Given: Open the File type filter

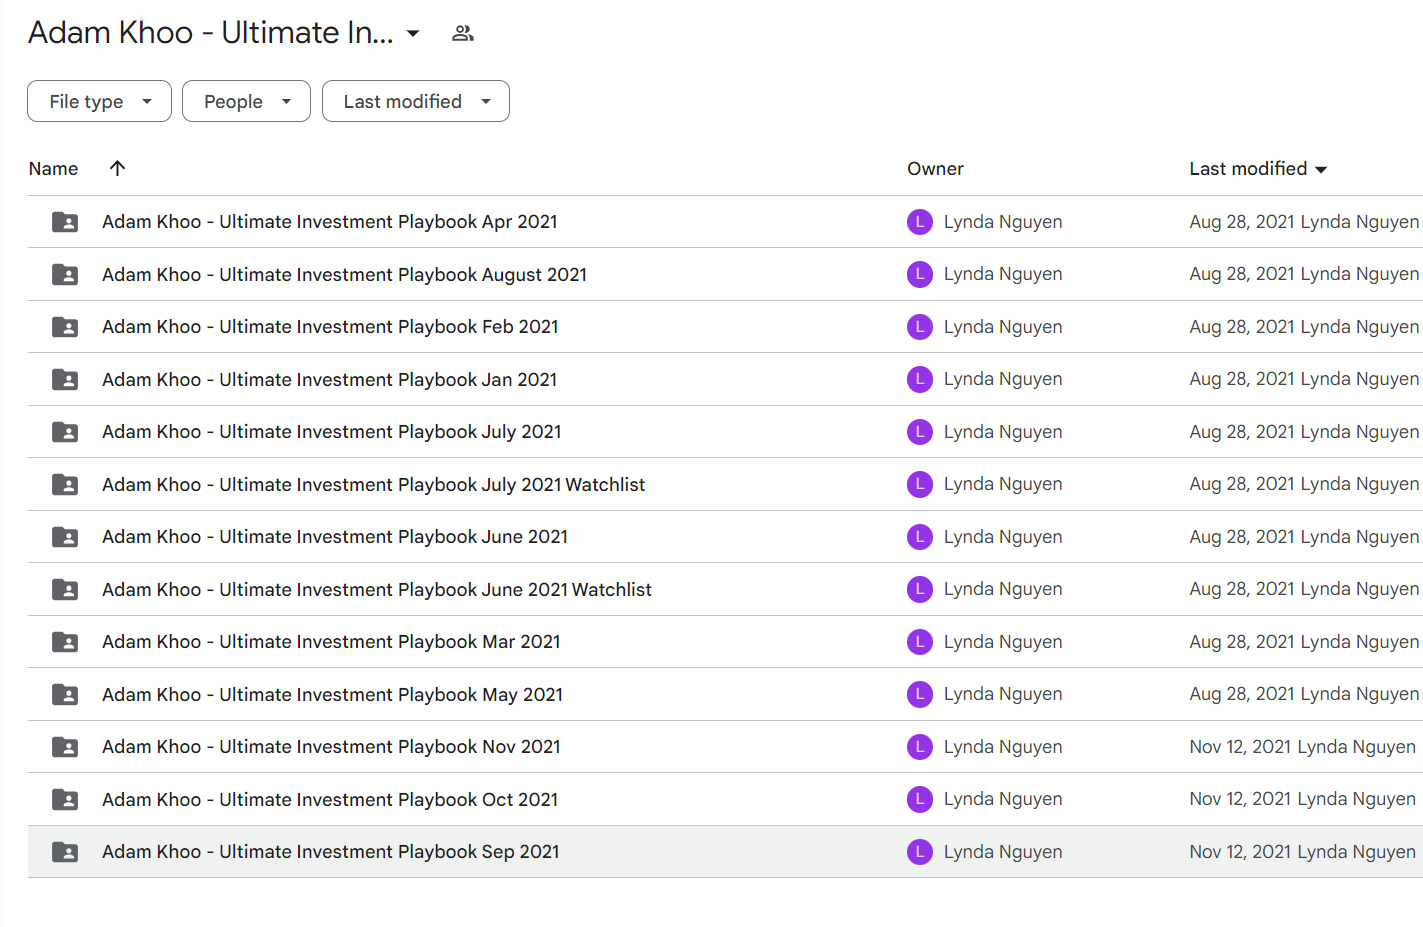Looking at the screenshot, I should click(x=99, y=101).
